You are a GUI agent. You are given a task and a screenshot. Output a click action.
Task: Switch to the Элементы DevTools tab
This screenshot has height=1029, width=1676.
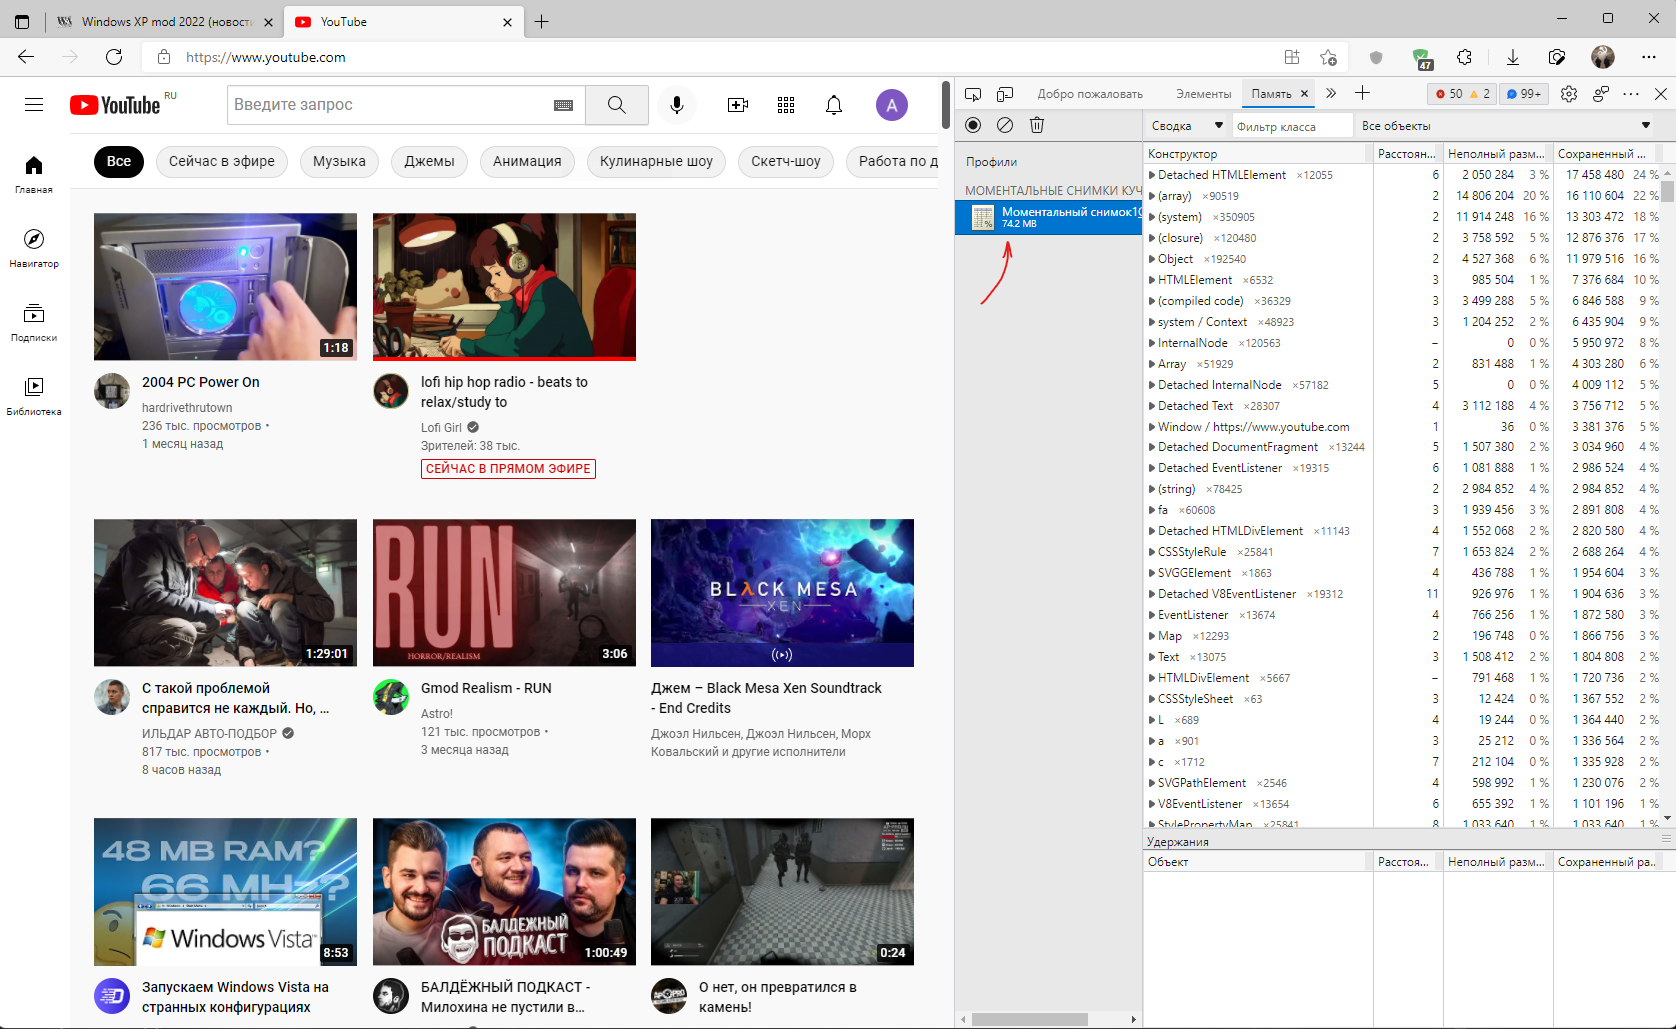1203,94
